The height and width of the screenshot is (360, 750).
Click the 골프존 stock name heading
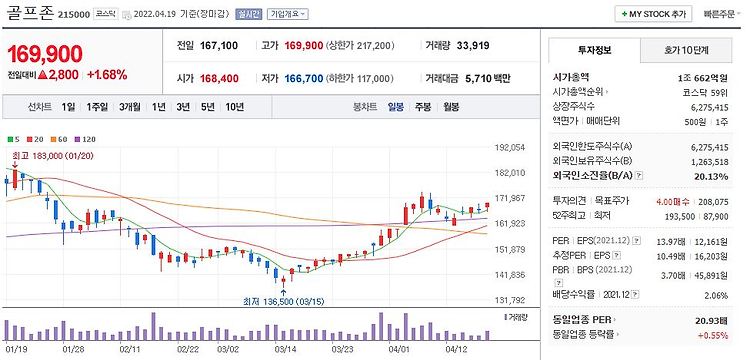click(x=31, y=13)
